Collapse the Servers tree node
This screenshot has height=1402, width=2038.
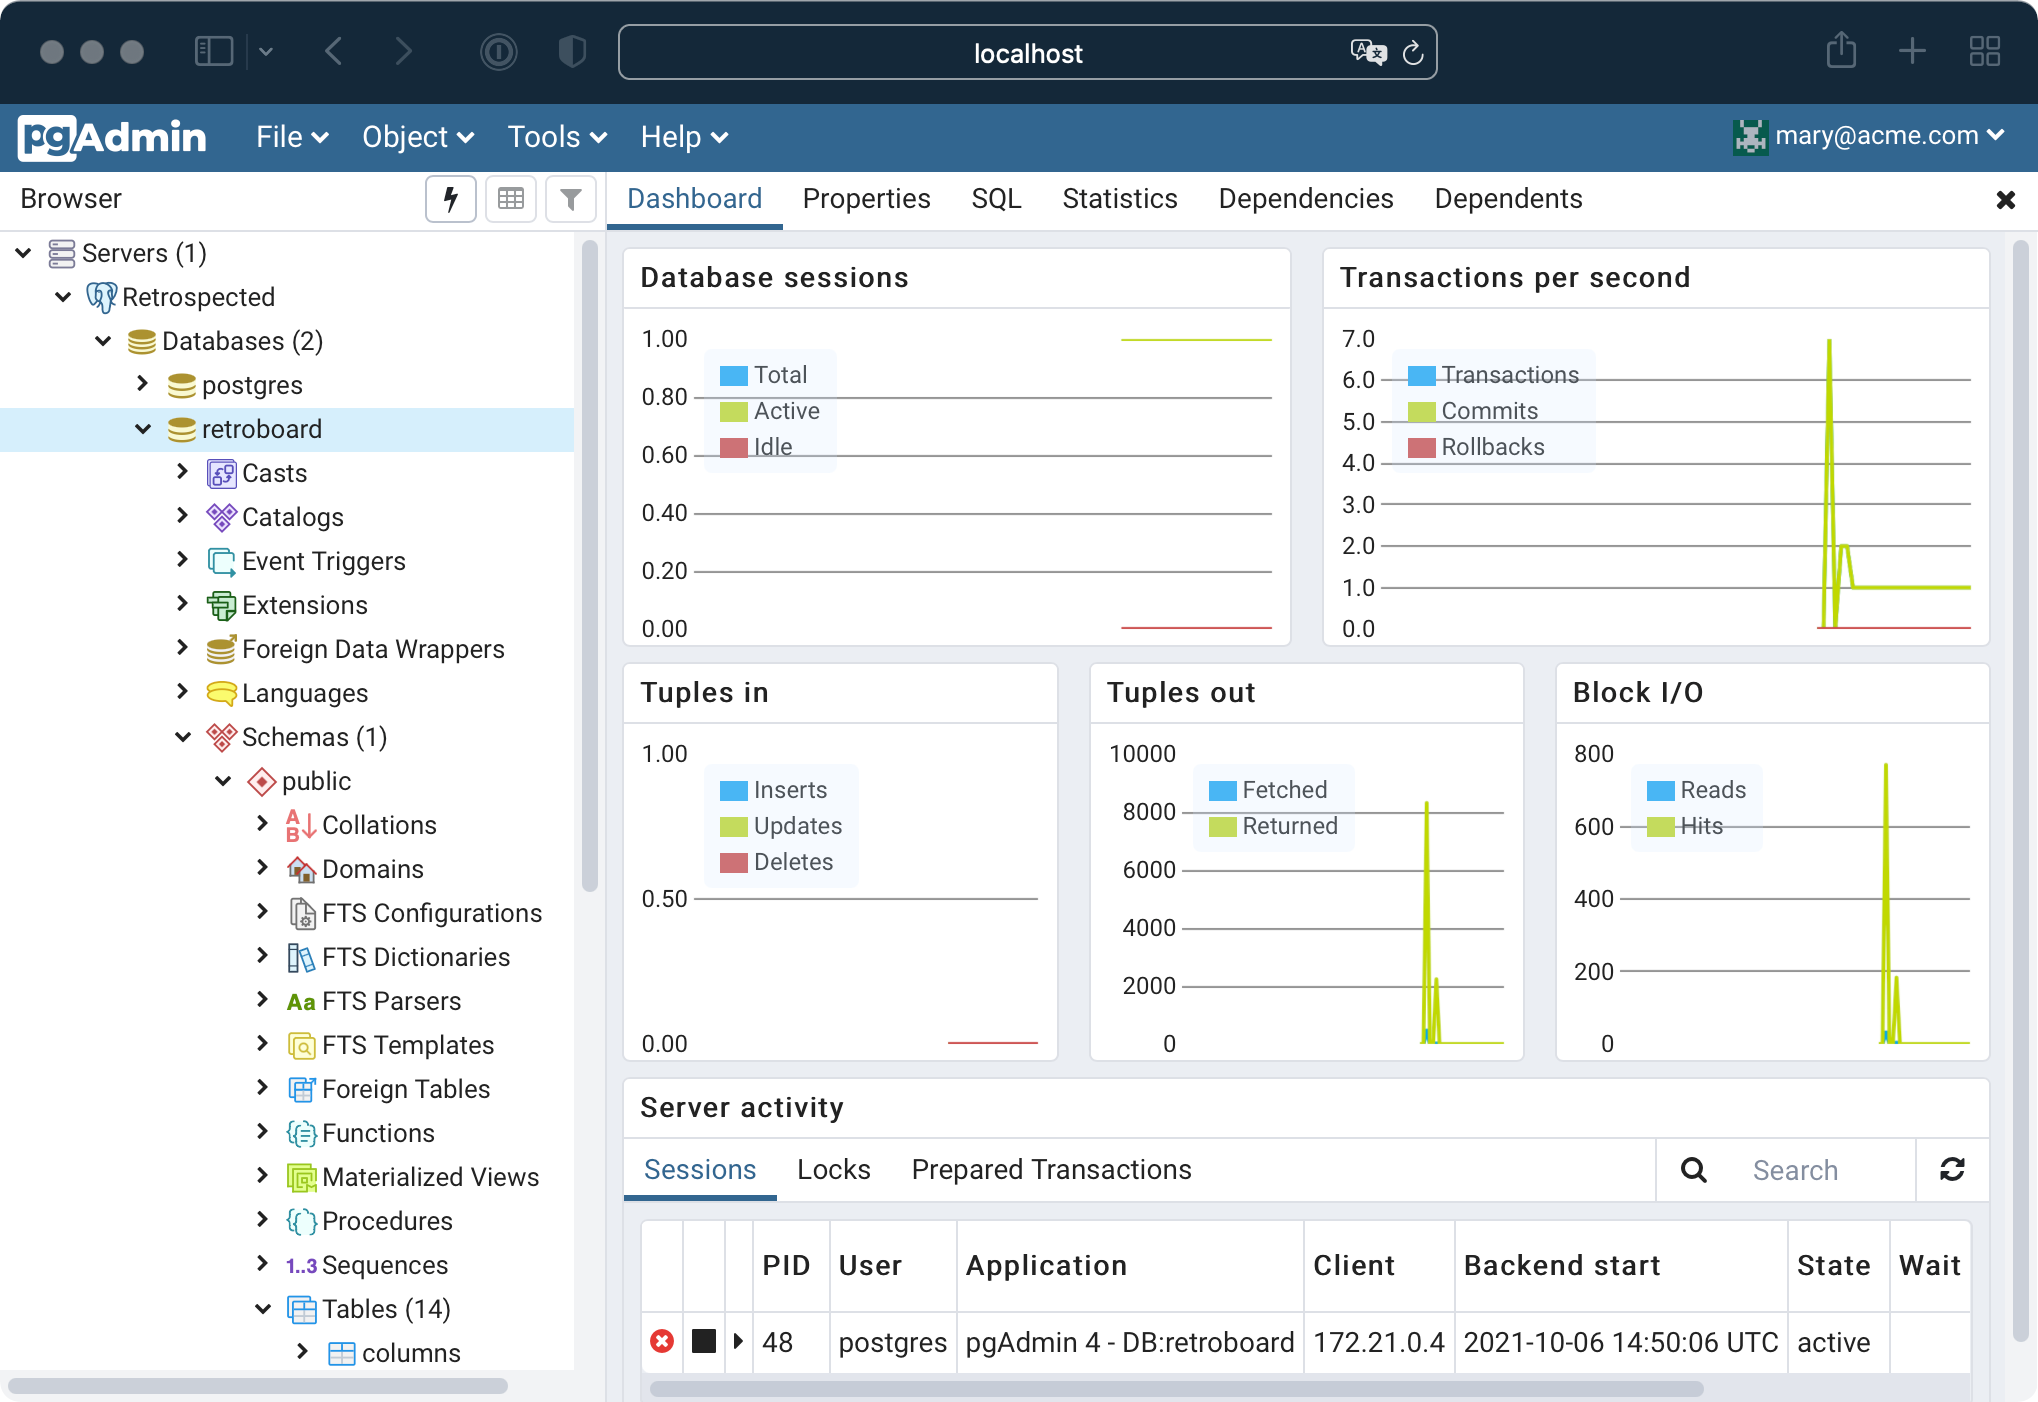(x=23, y=253)
